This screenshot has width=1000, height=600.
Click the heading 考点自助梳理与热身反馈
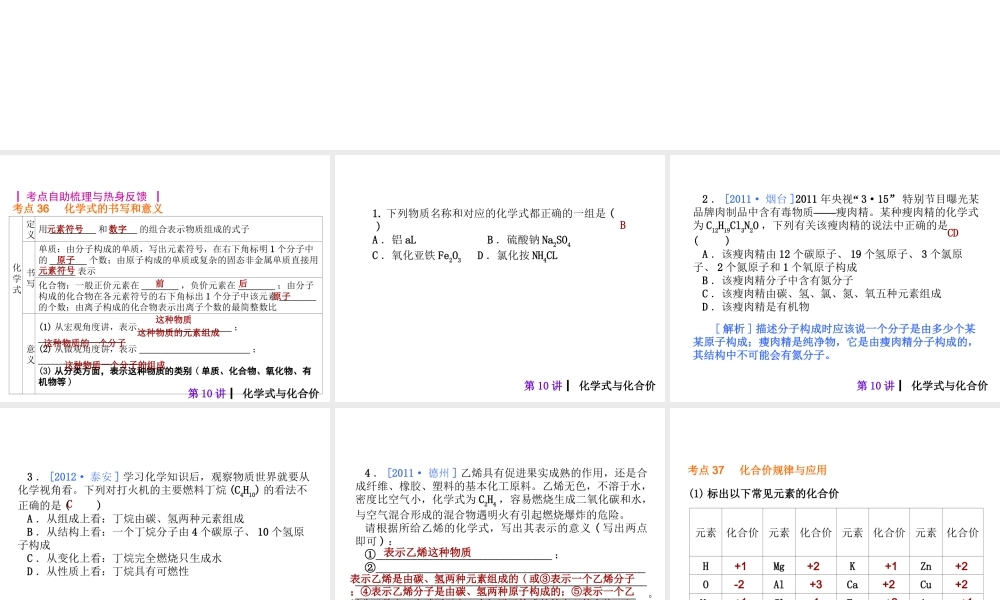[87, 196]
